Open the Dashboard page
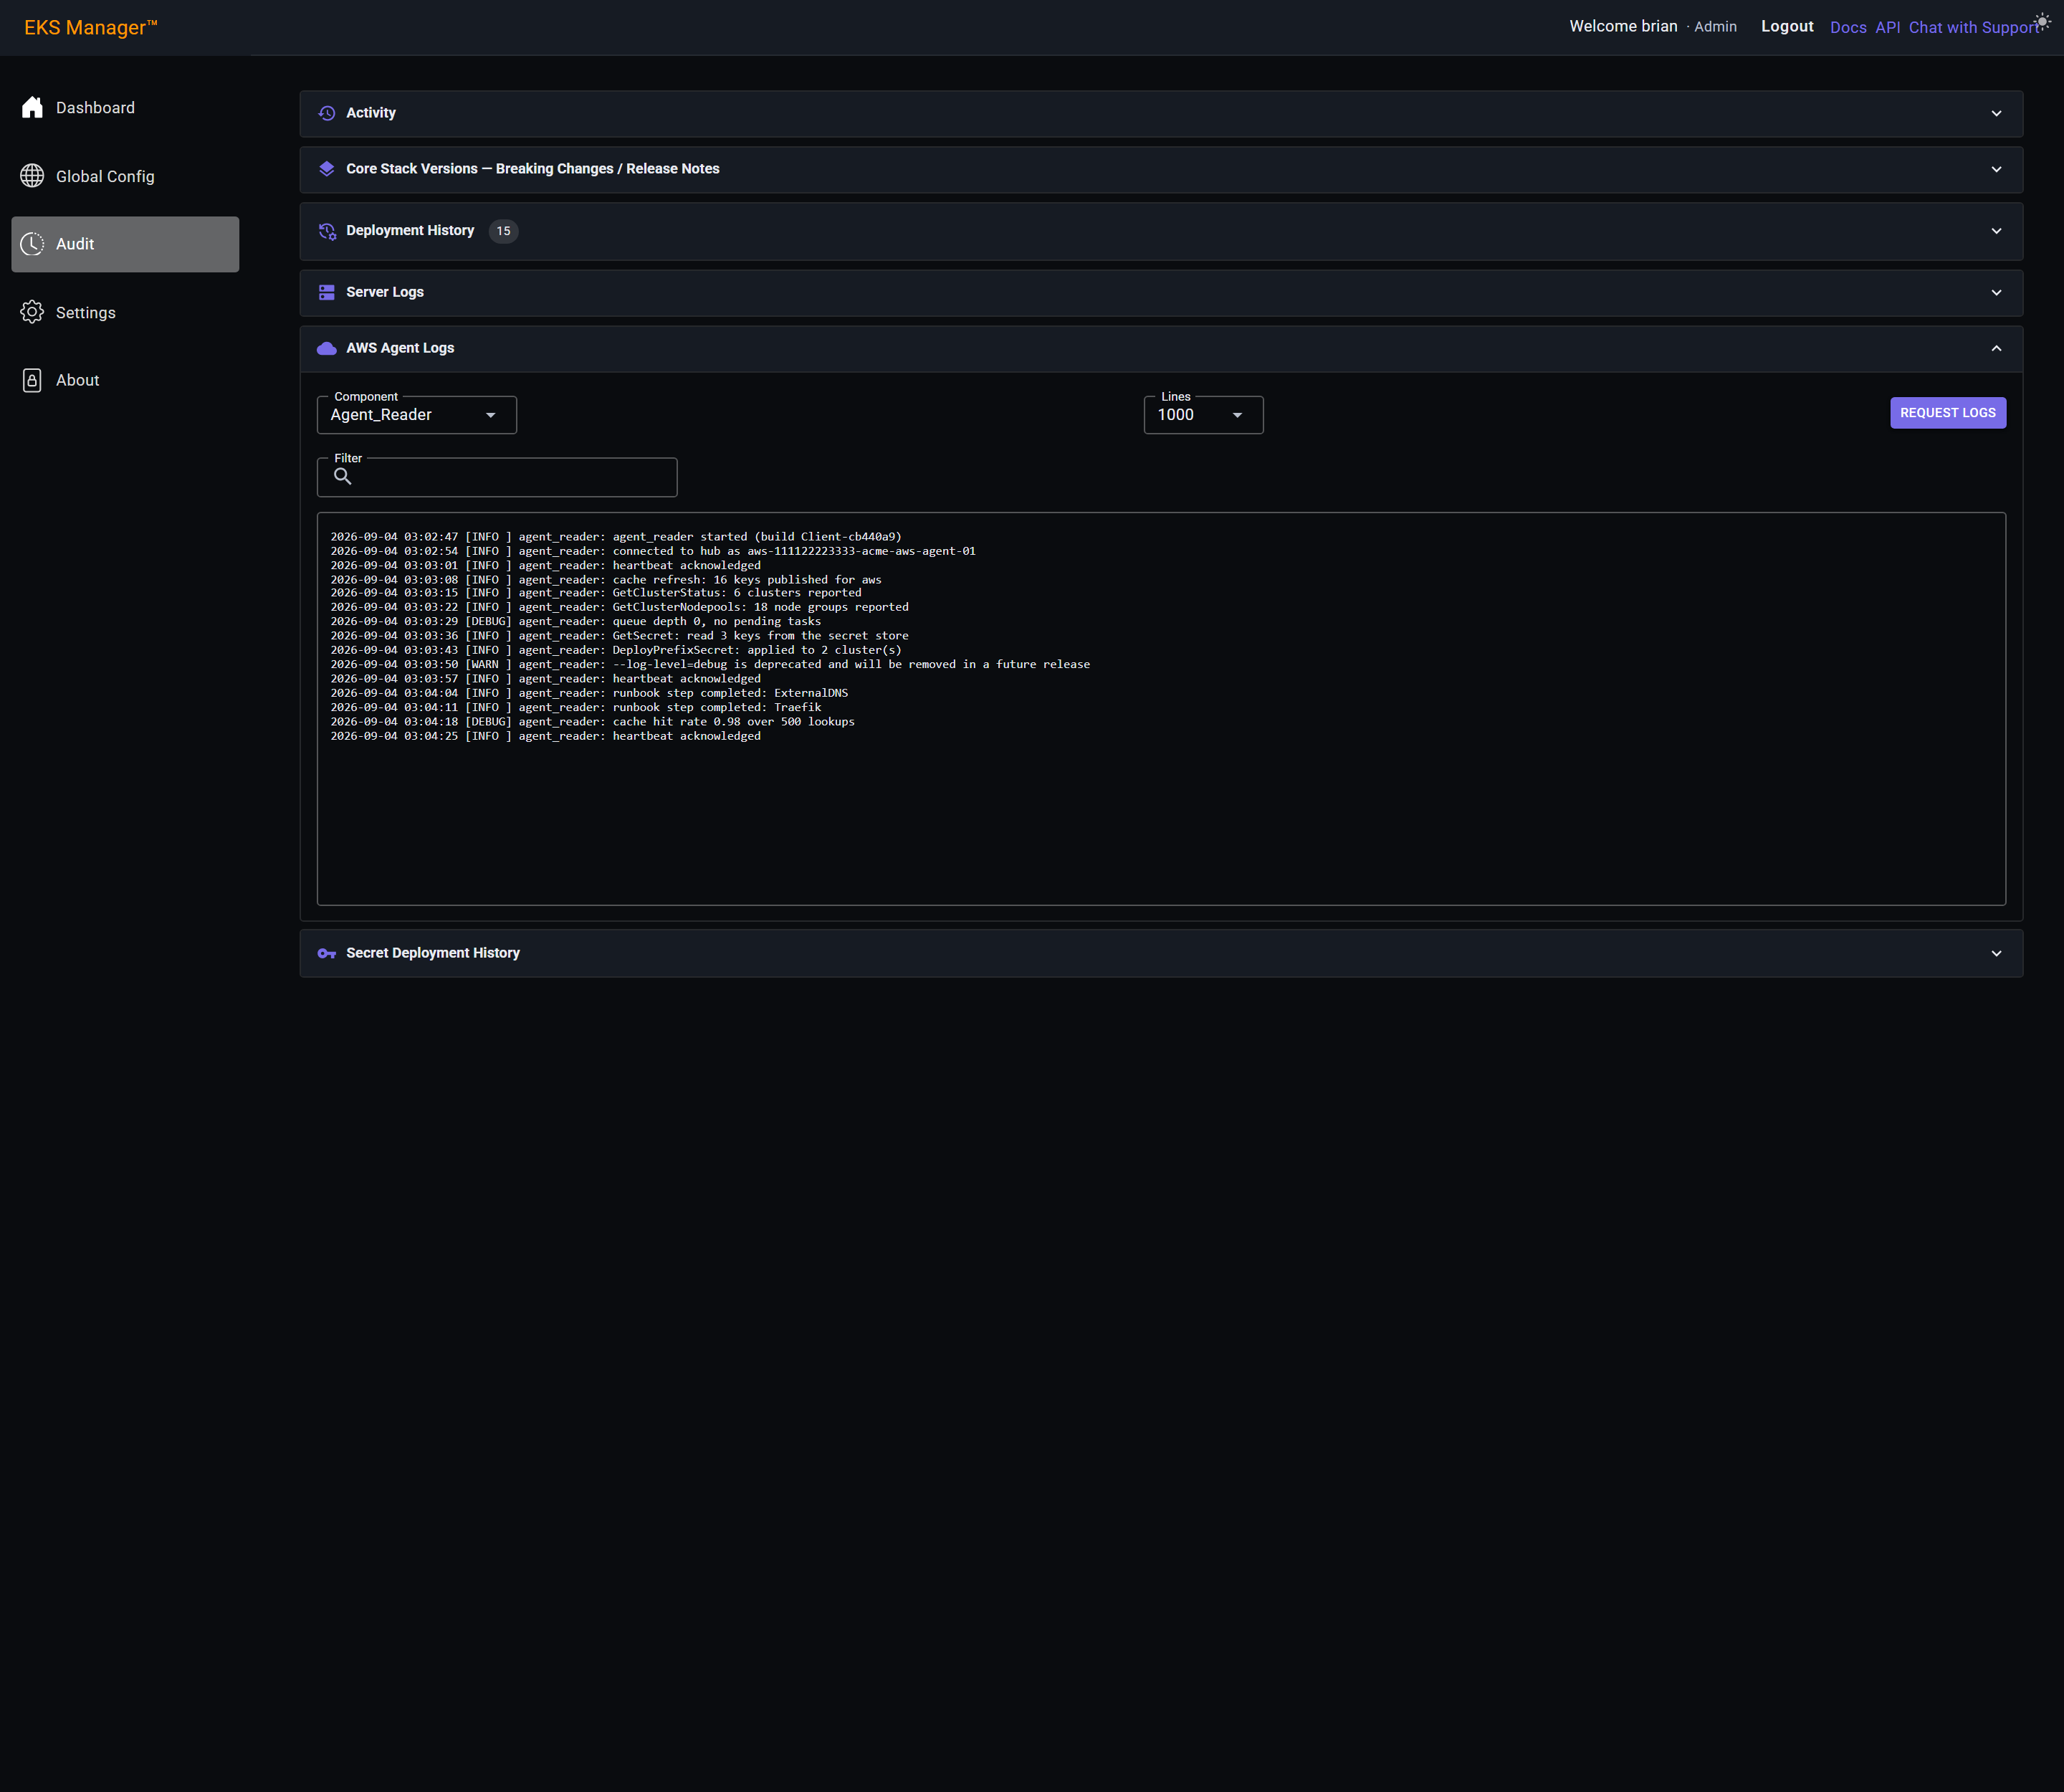 (x=125, y=108)
